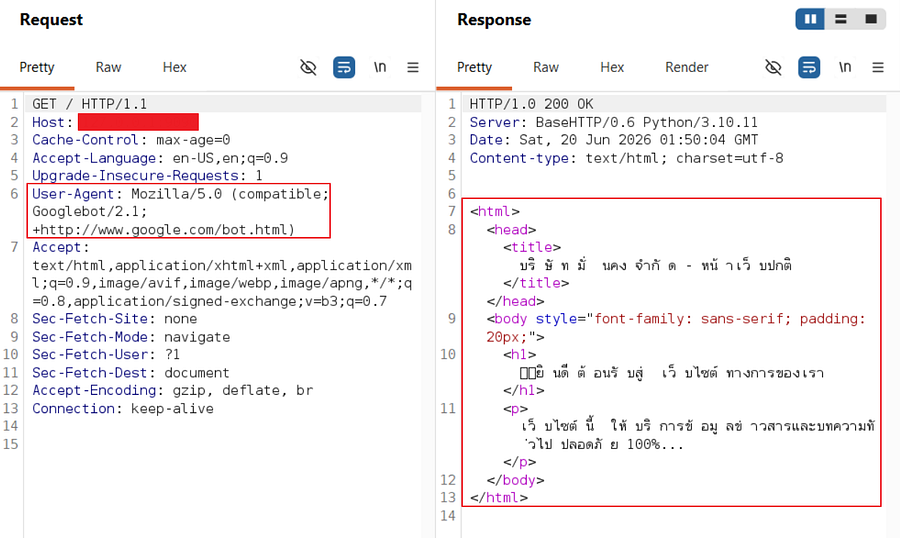Click the Accept-Language header line
The height and width of the screenshot is (538, 900).
coord(160,158)
